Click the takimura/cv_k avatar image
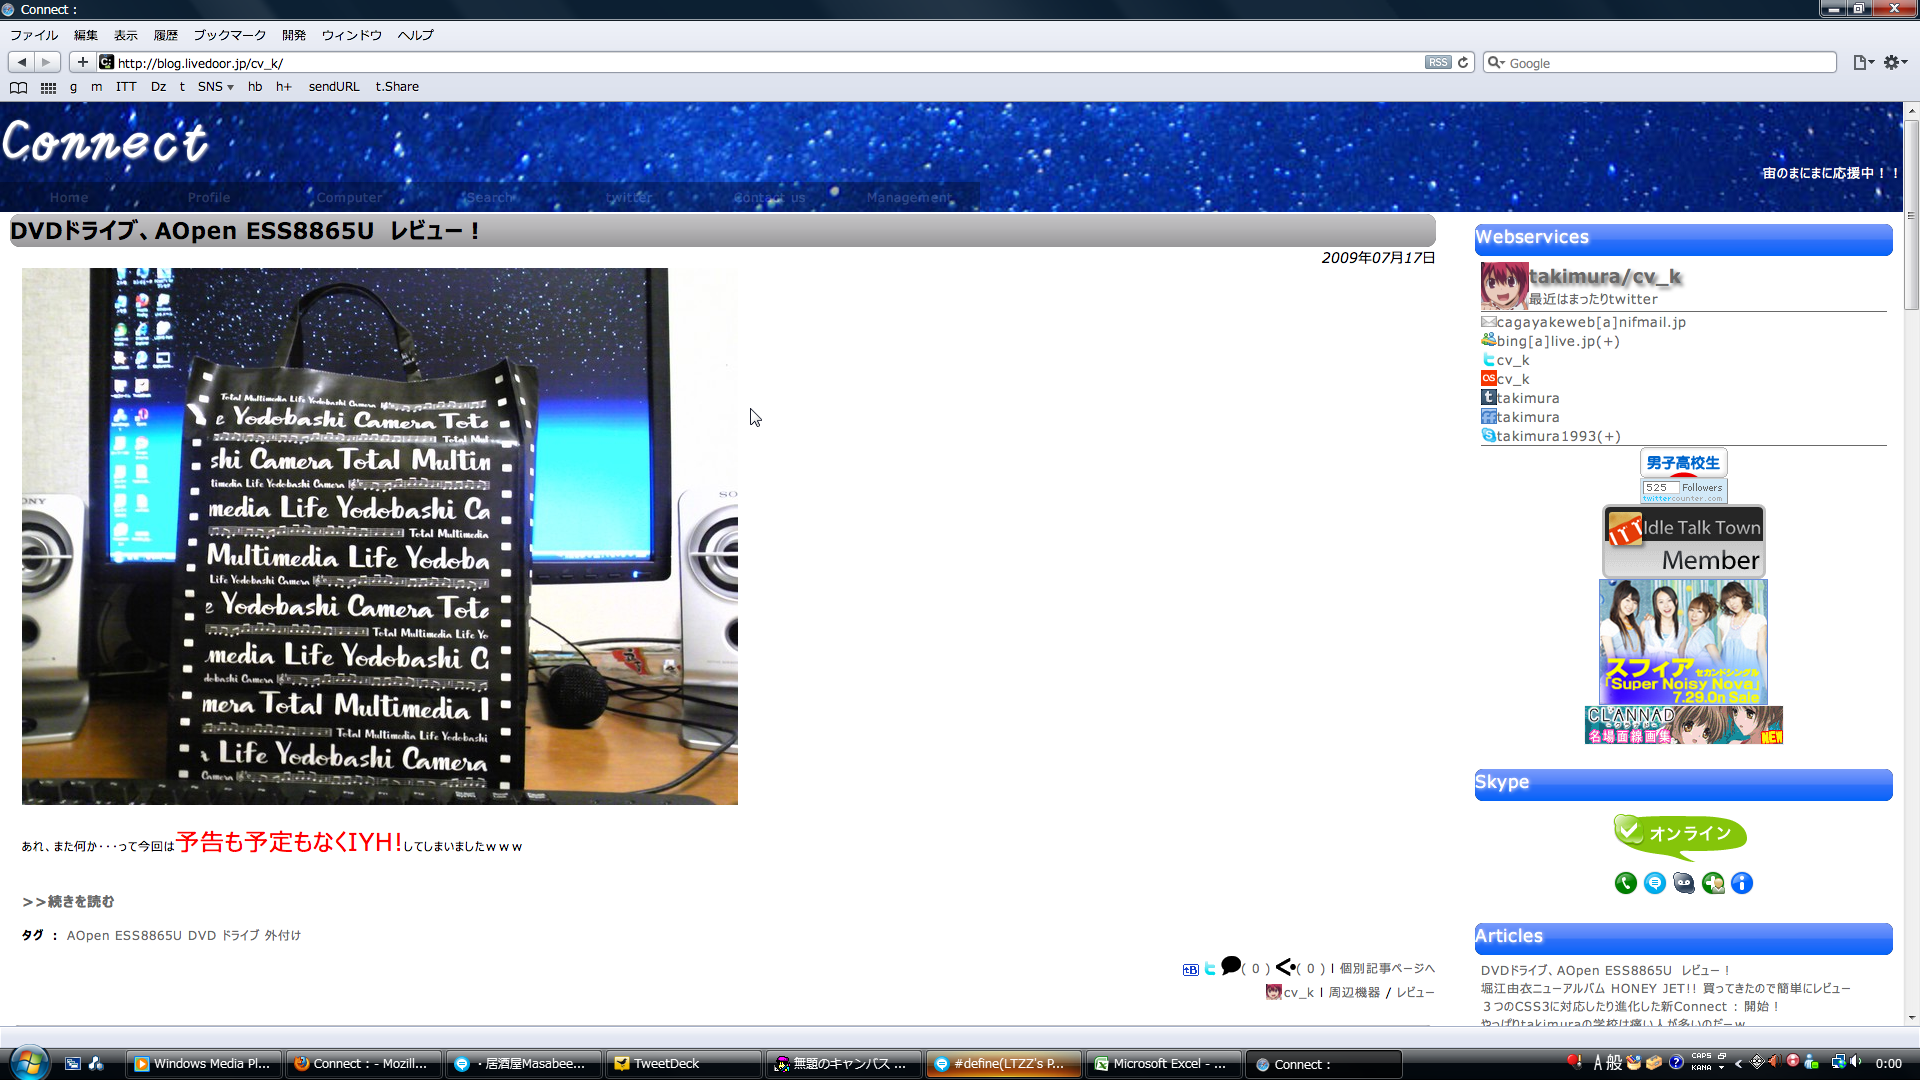 [x=1504, y=286]
